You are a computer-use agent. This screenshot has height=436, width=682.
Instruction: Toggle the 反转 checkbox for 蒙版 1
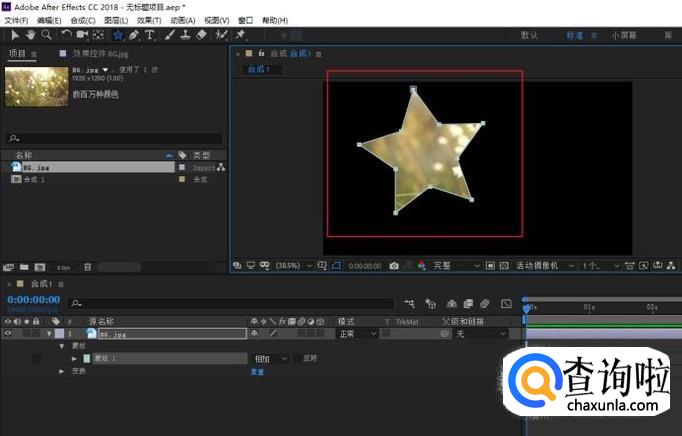298,358
